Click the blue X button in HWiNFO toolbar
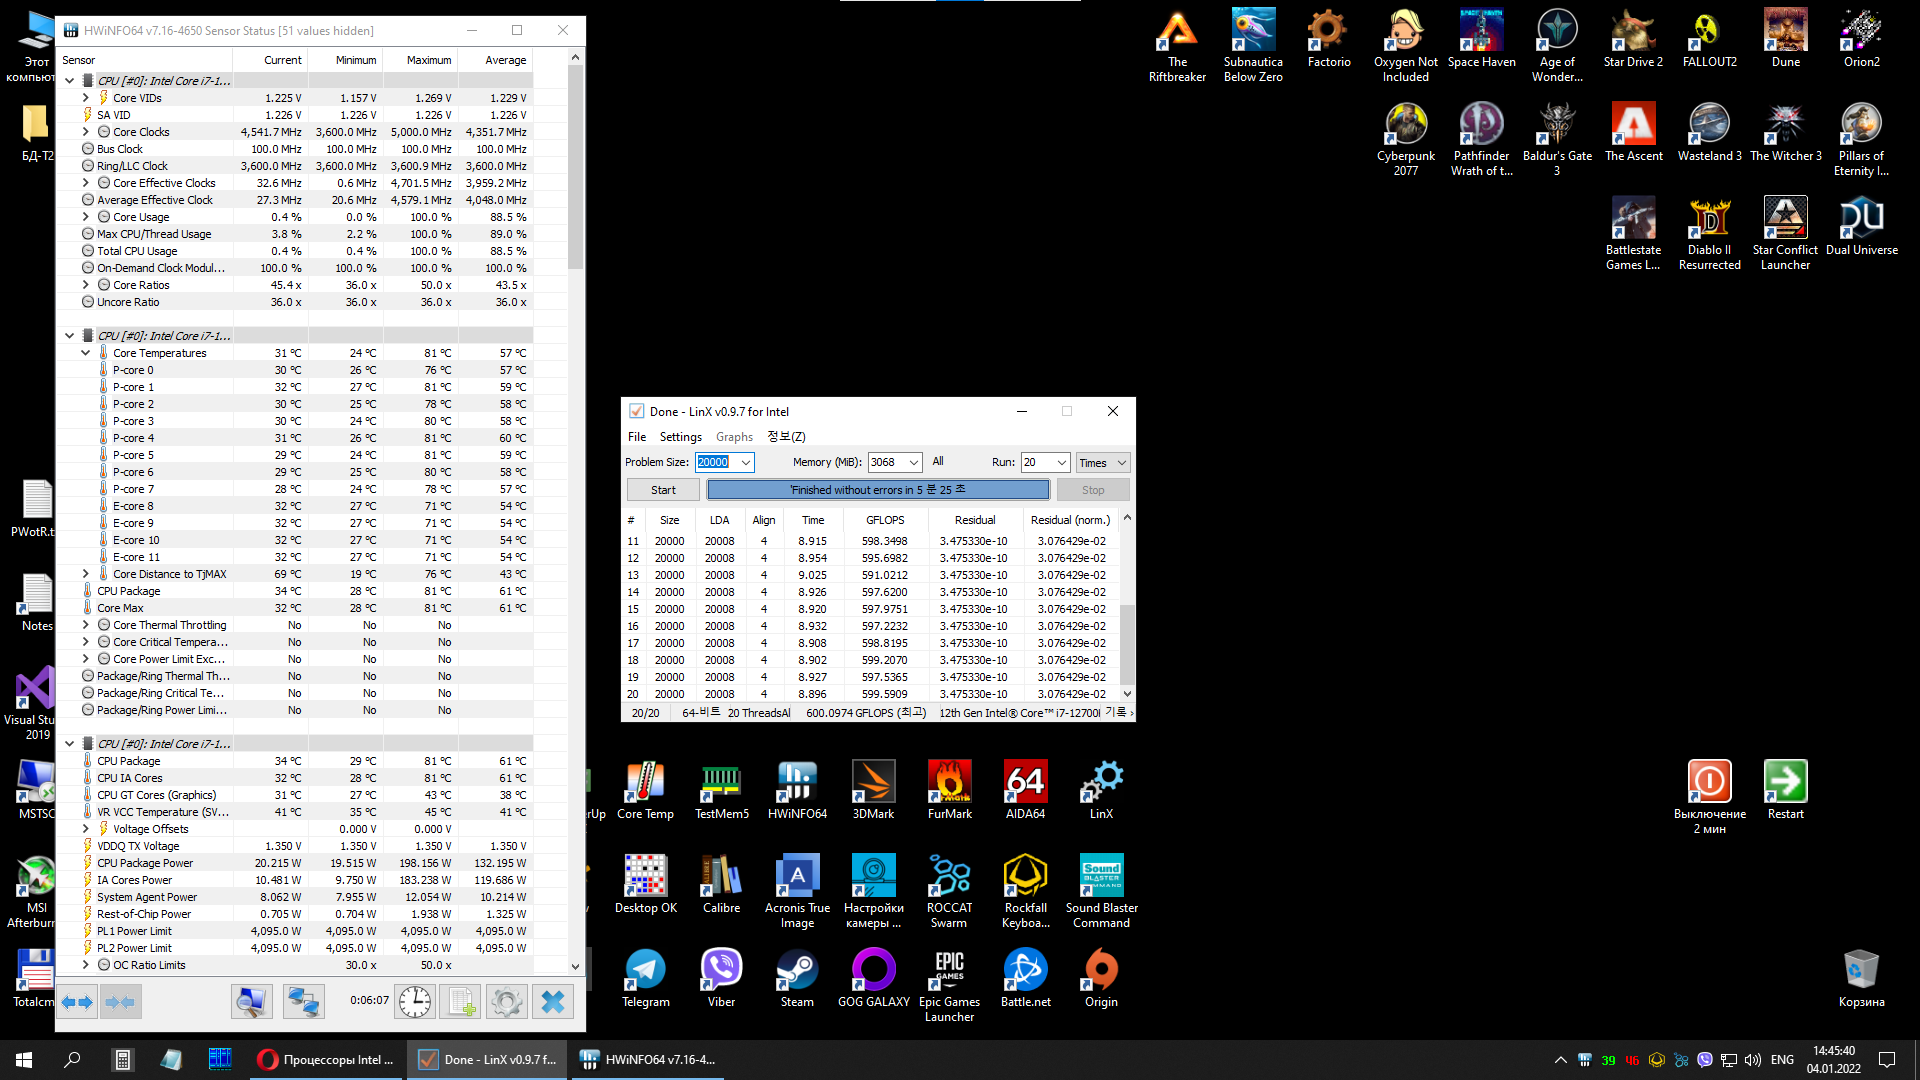The width and height of the screenshot is (1920, 1080). (x=553, y=1001)
